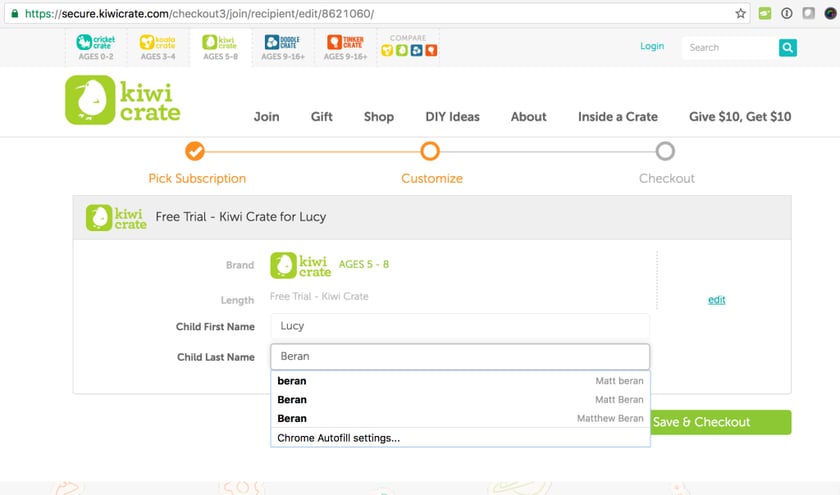Click the Customize step circle
The height and width of the screenshot is (495, 840).
click(x=430, y=151)
